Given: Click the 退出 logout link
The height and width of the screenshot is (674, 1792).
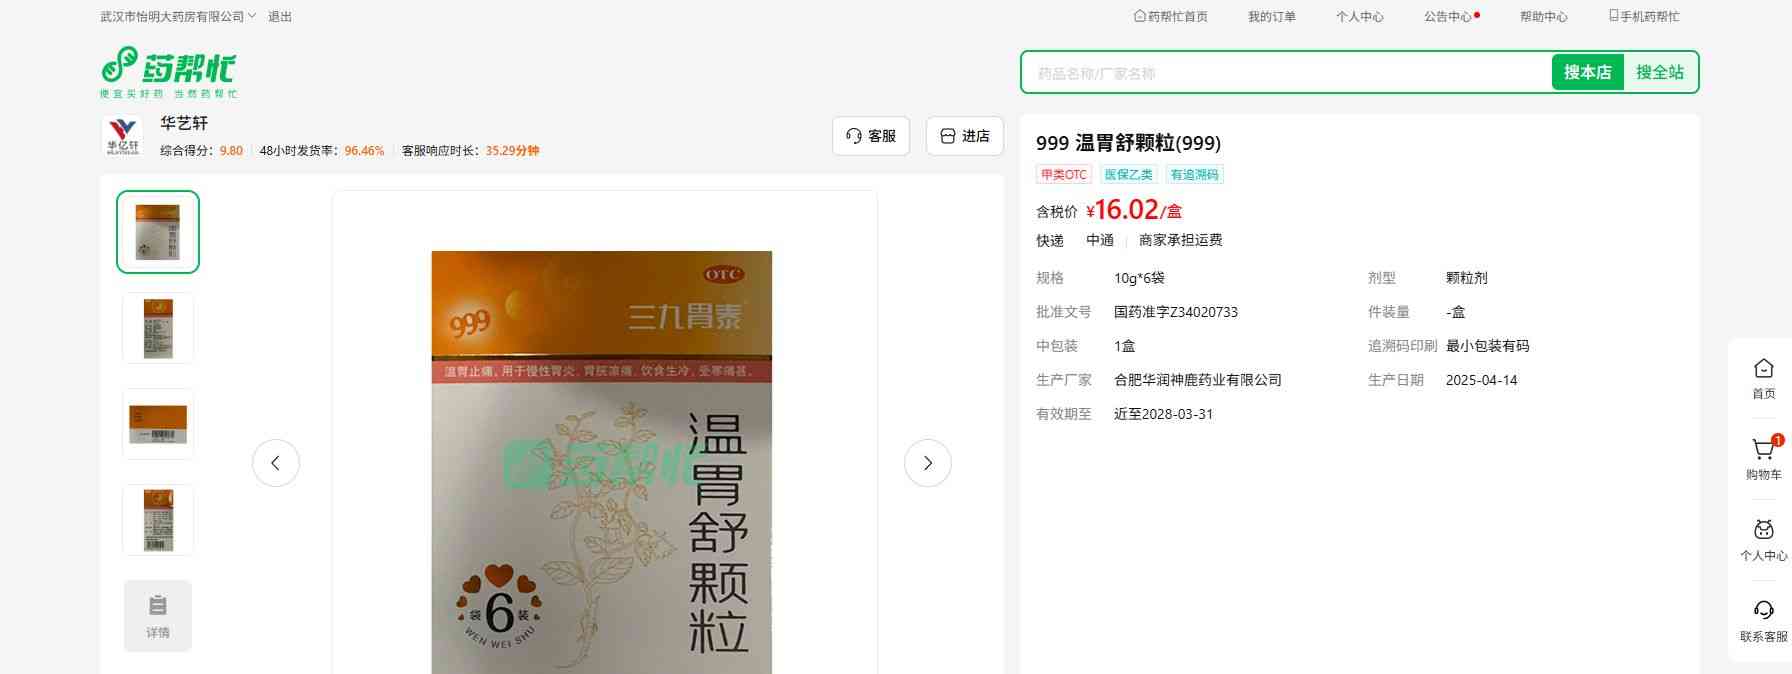Looking at the screenshot, I should pos(280,17).
